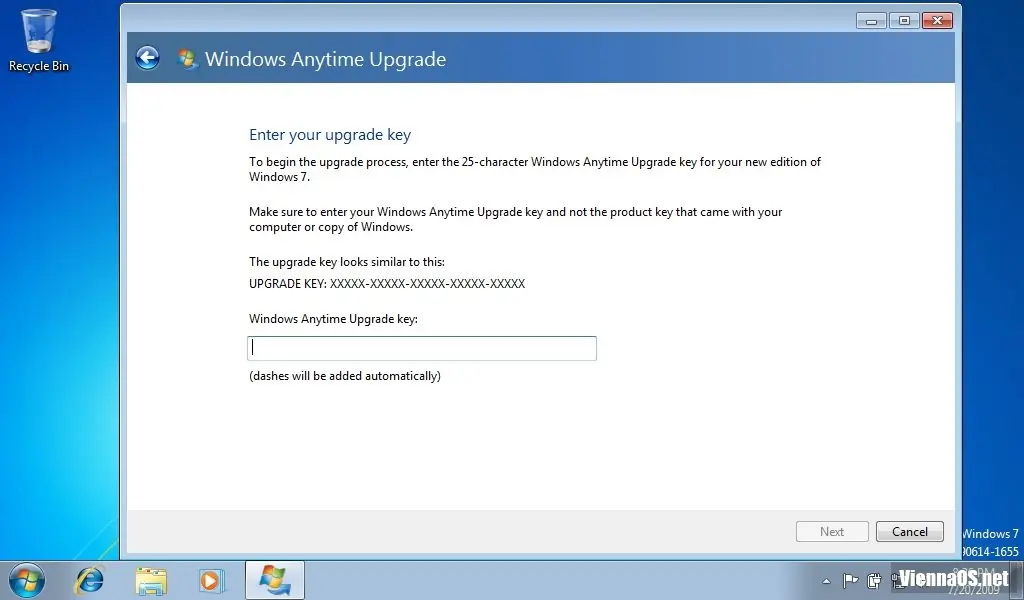This screenshot has width=1024, height=600.
Task: Close the Windows Anytime Upgrade window
Action: point(937,21)
